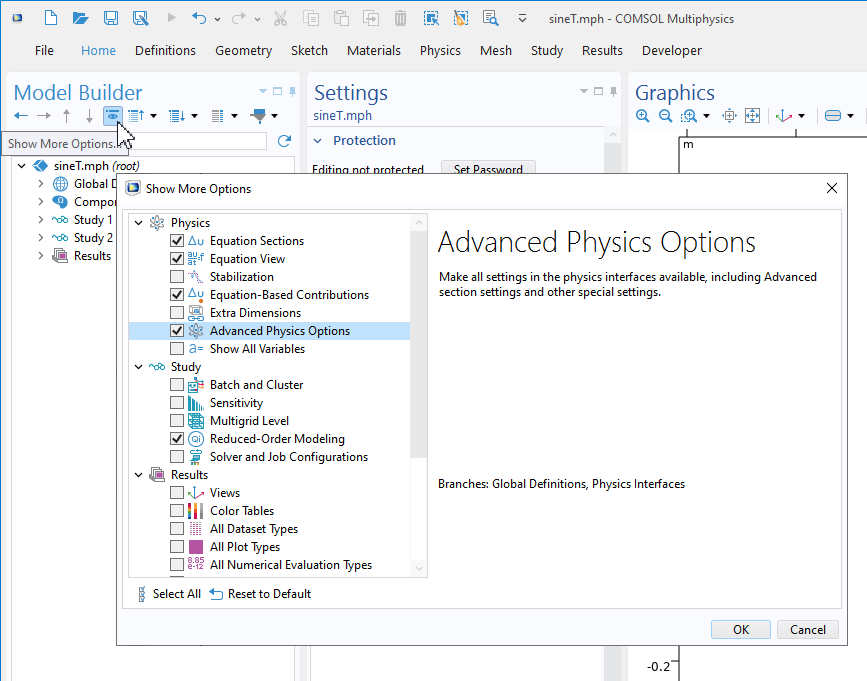
Task: Collapse the Study group in the dialog
Action: [139, 367]
